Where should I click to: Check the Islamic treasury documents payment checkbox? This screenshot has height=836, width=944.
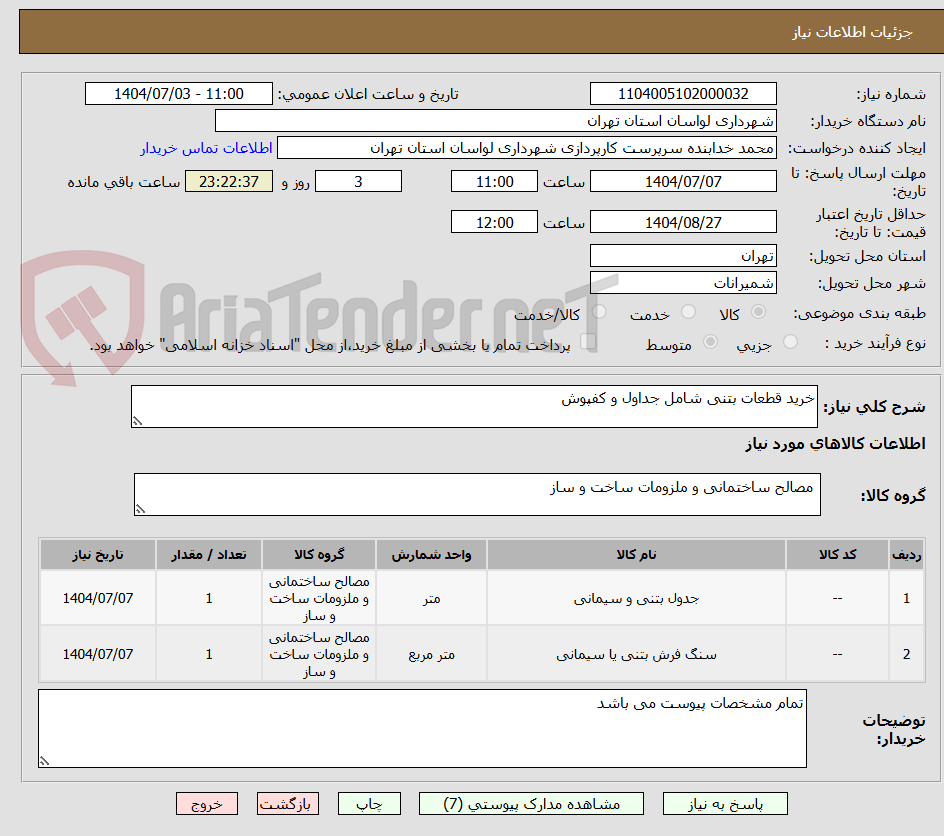tap(589, 339)
